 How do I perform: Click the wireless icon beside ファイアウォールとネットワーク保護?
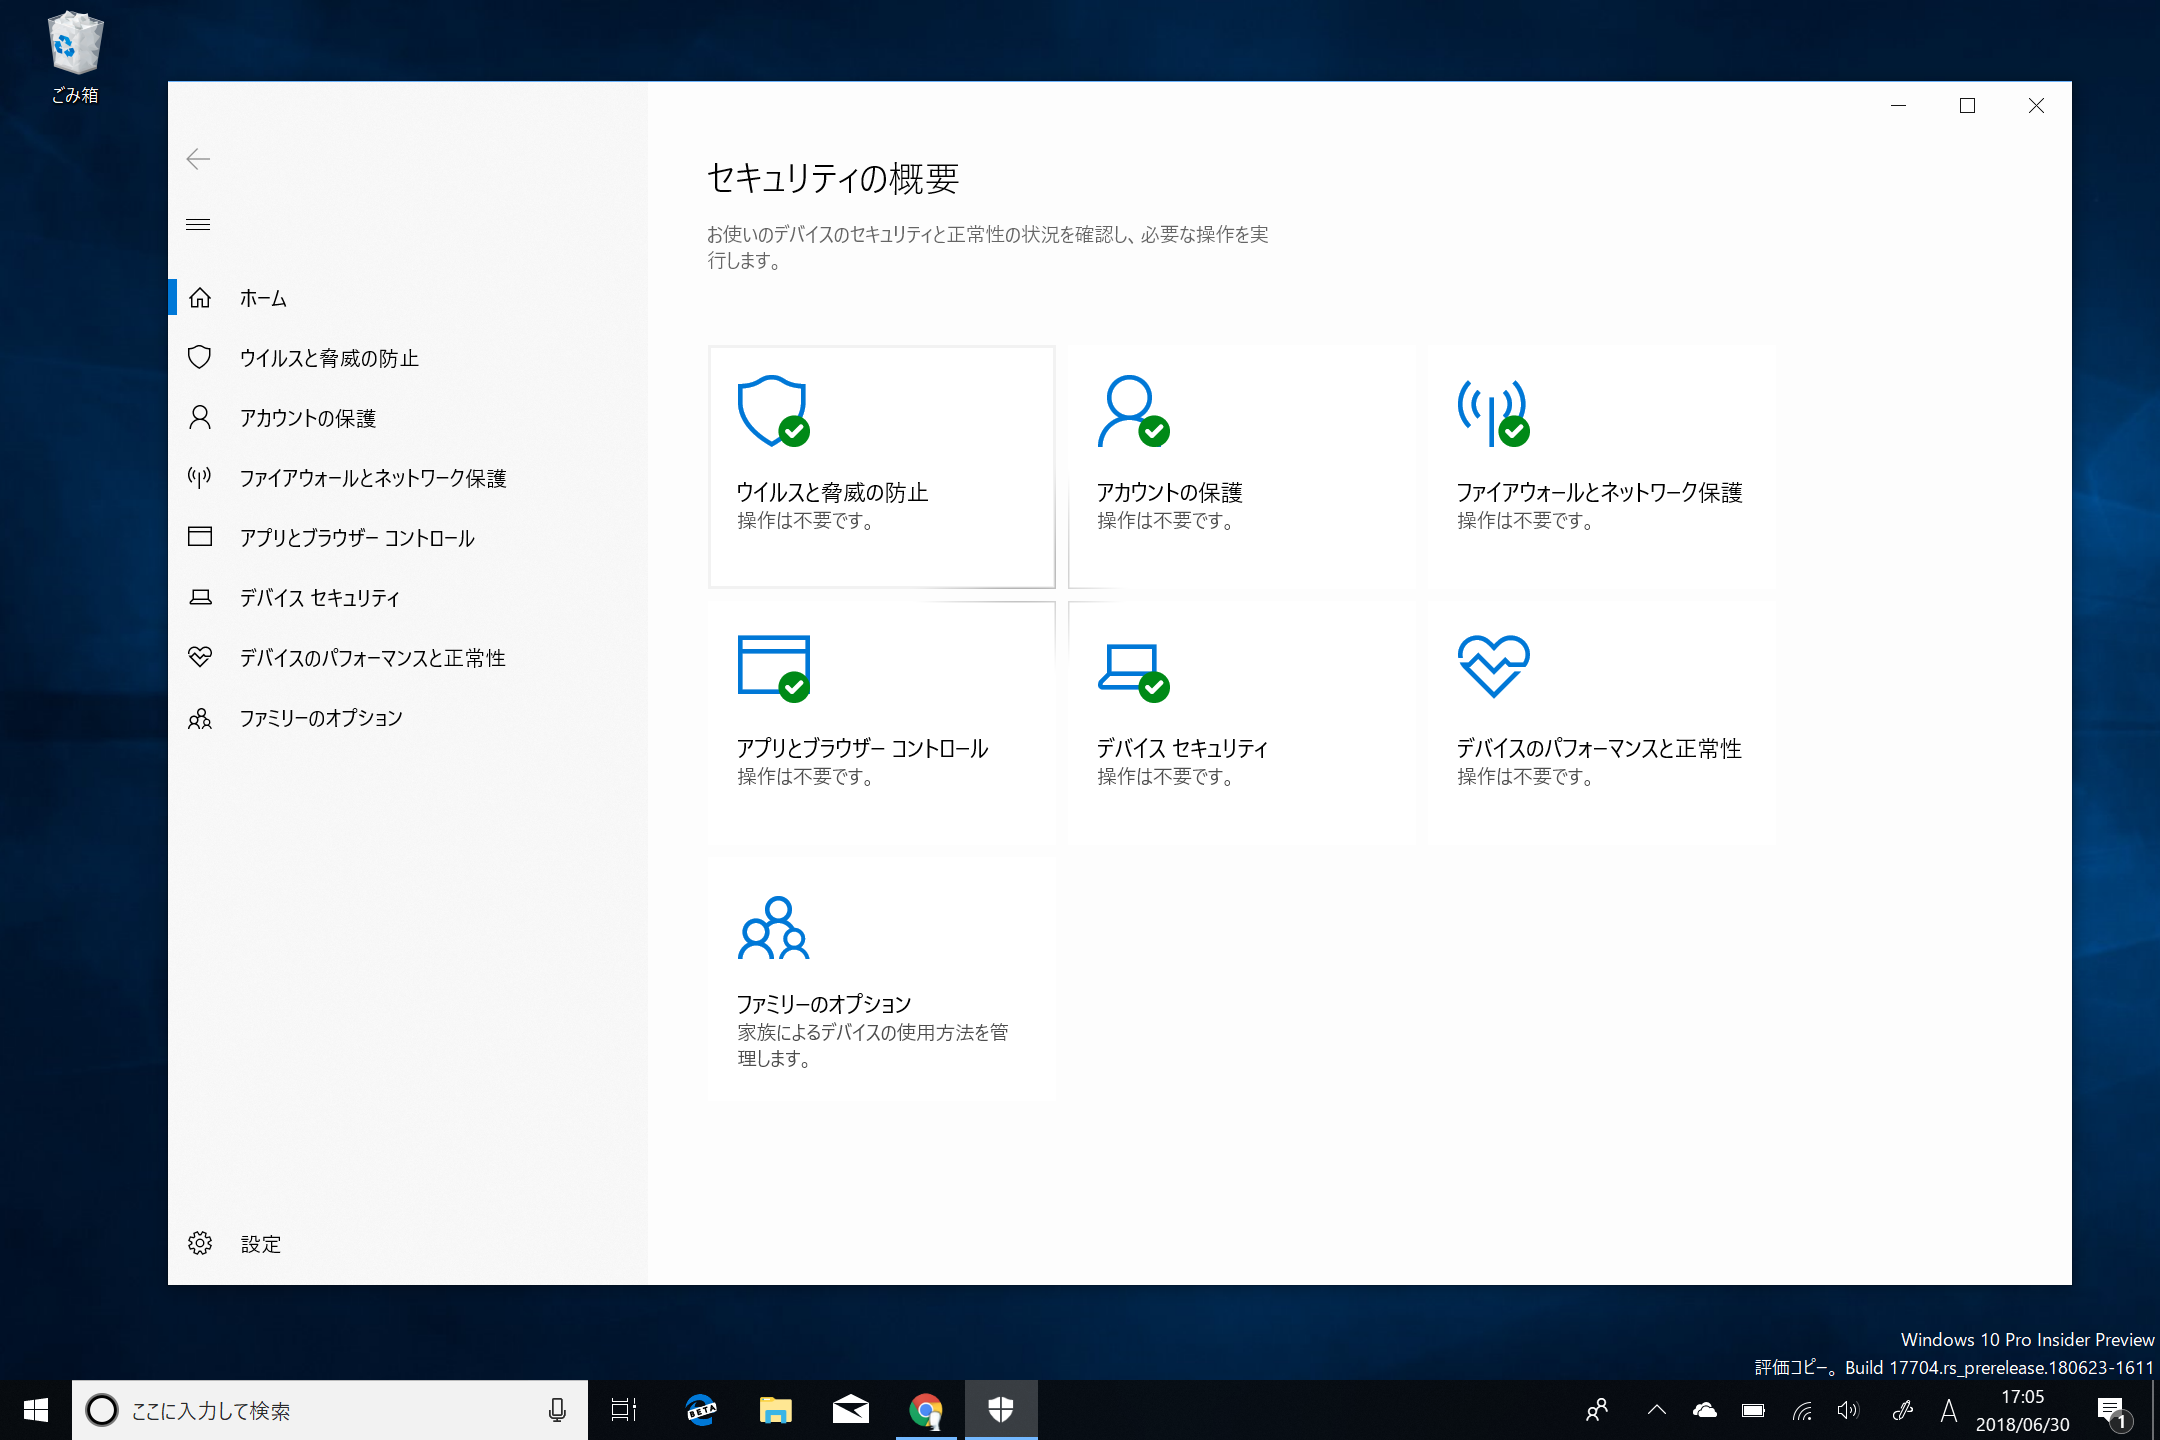200,478
